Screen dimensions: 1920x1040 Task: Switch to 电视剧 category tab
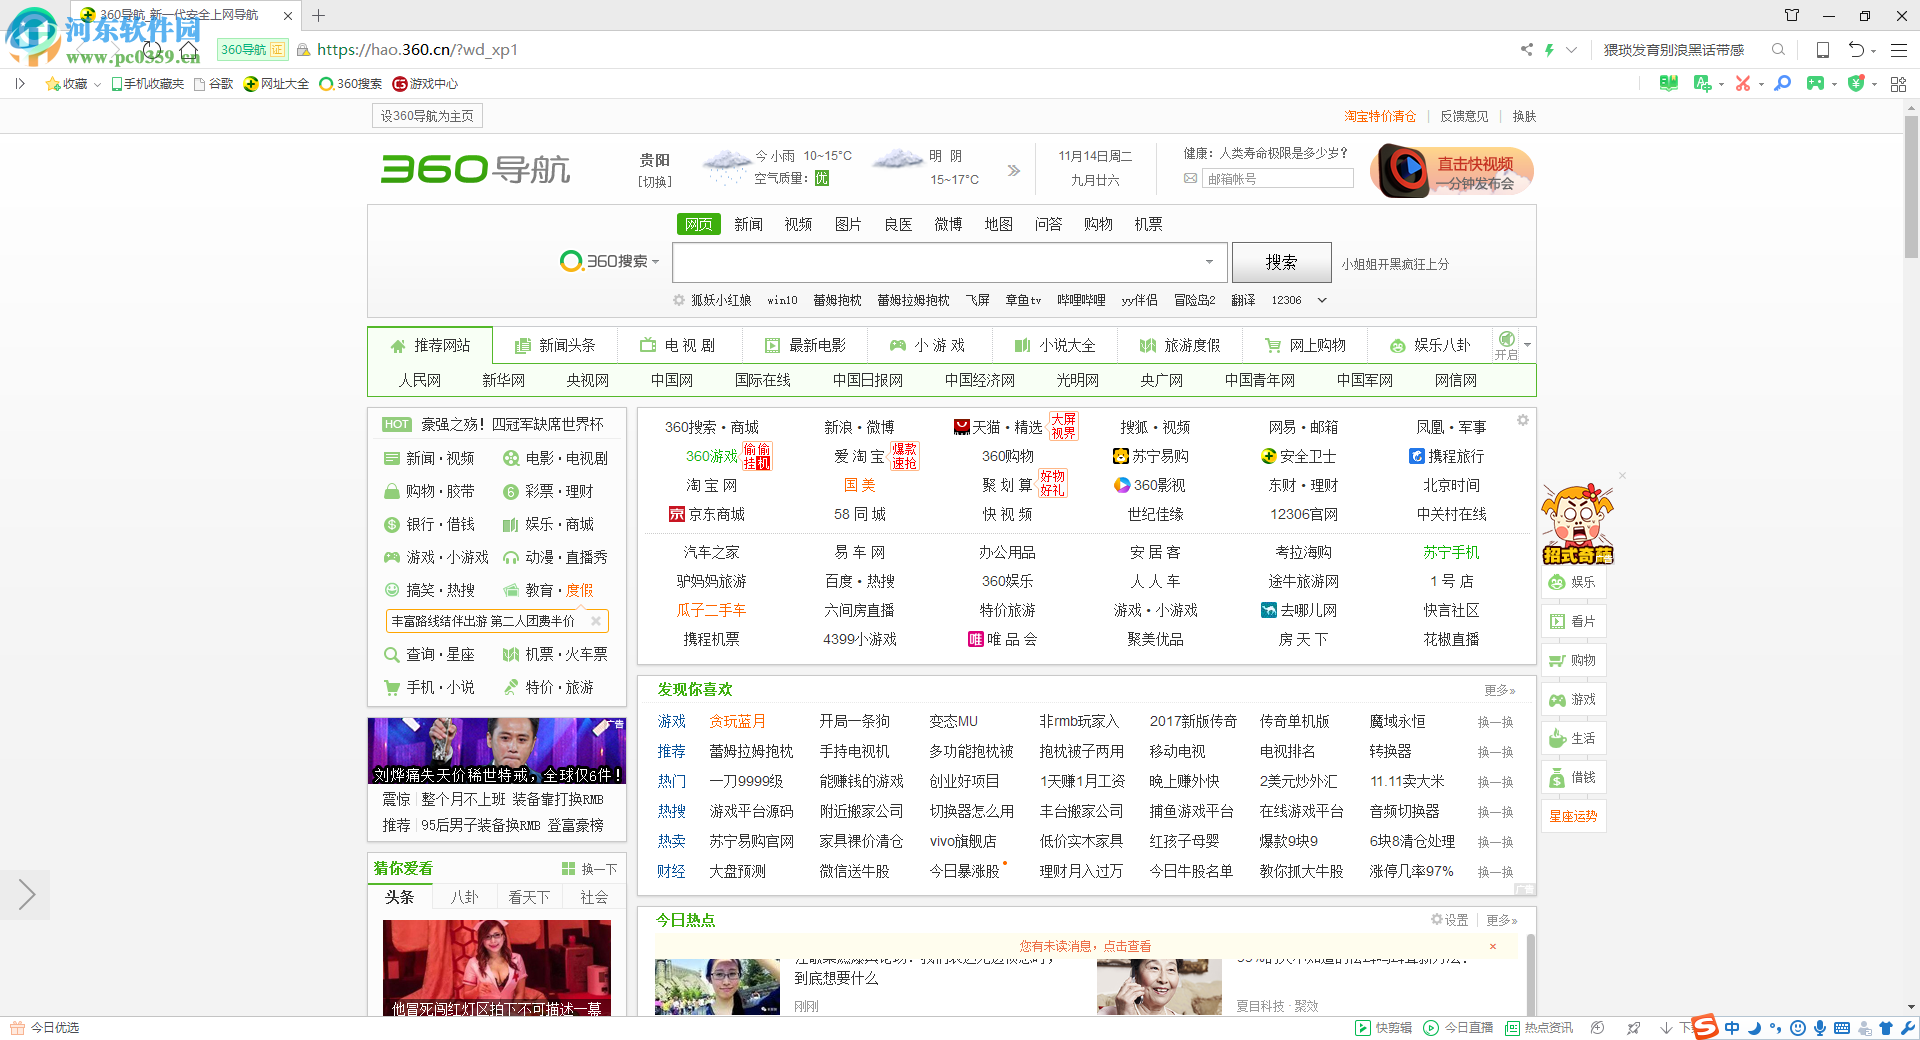pyautogui.click(x=680, y=345)
